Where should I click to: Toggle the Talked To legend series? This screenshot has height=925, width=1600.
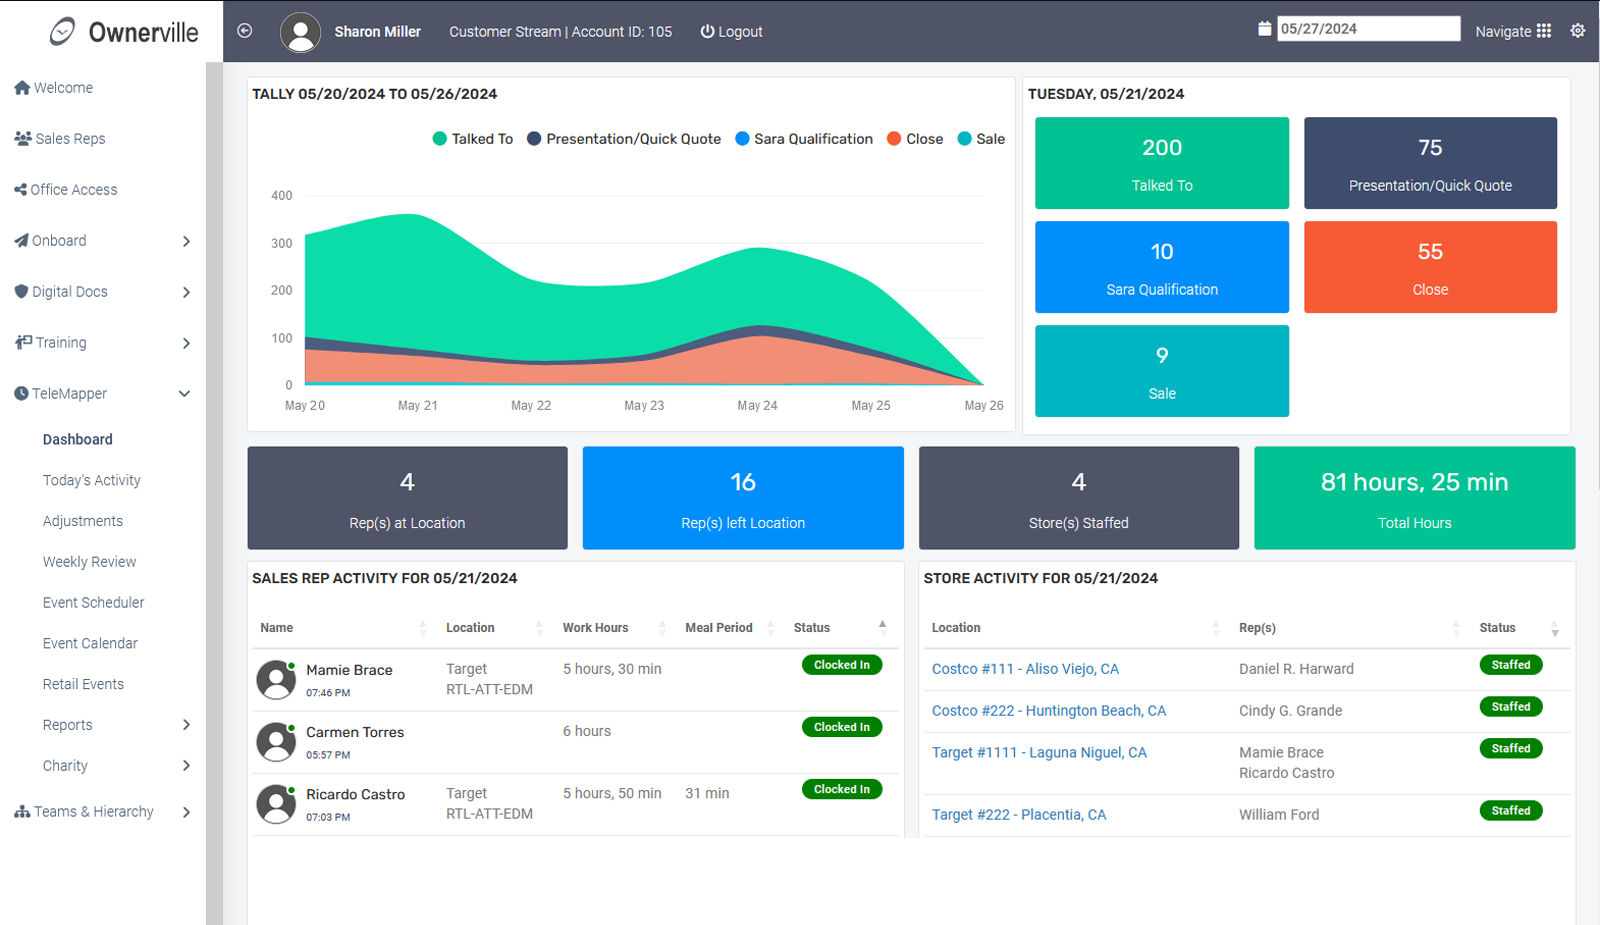[472, 139]
